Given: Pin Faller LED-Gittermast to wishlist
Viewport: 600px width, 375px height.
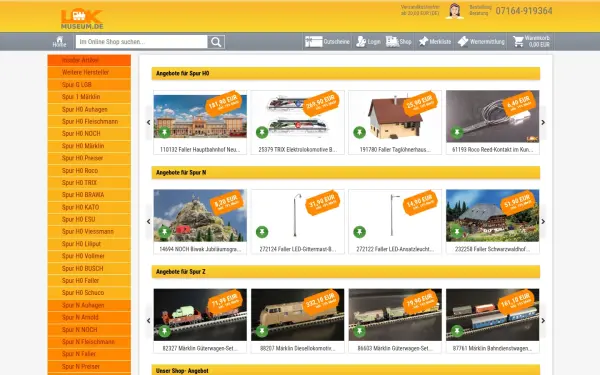Looking at the screenshot, I should coord(262,232).
